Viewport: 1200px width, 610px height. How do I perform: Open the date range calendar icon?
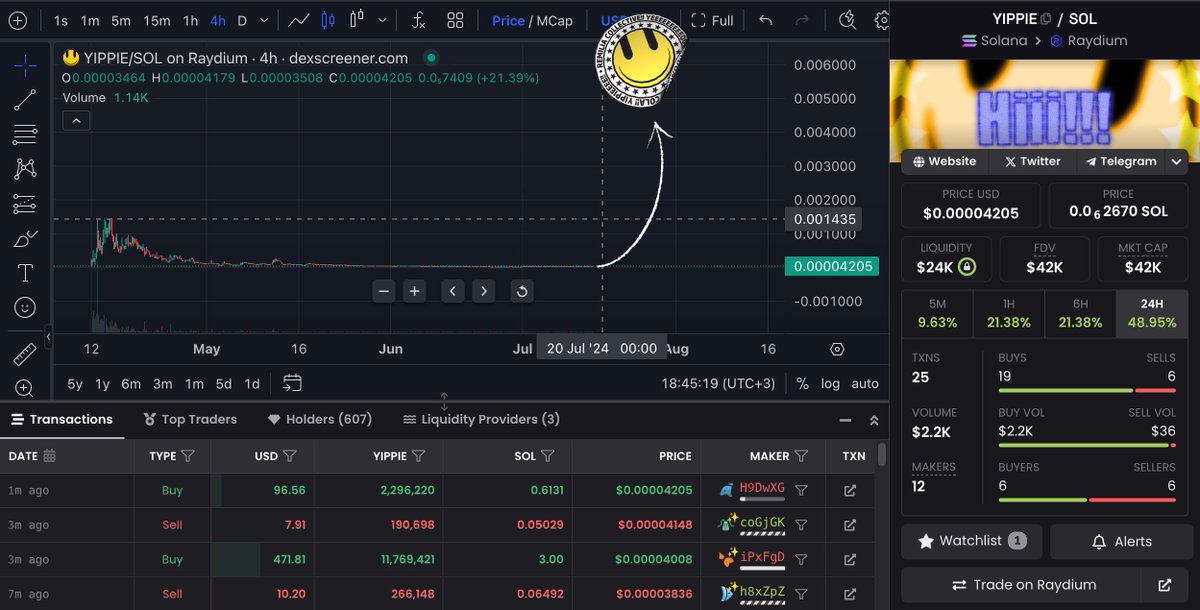coord(292,383)
